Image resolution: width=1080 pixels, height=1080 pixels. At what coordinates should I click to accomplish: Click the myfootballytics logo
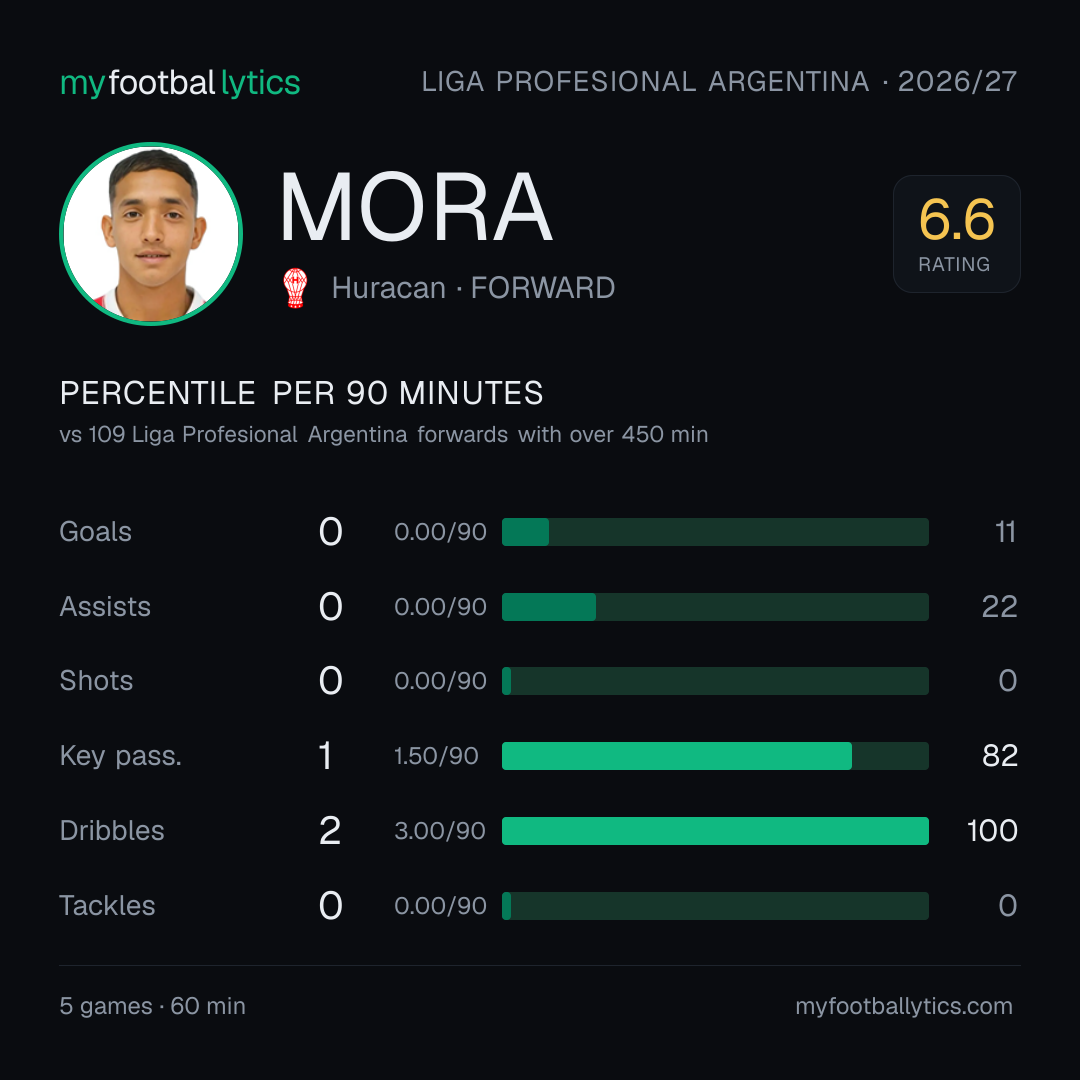pos(180,83)
